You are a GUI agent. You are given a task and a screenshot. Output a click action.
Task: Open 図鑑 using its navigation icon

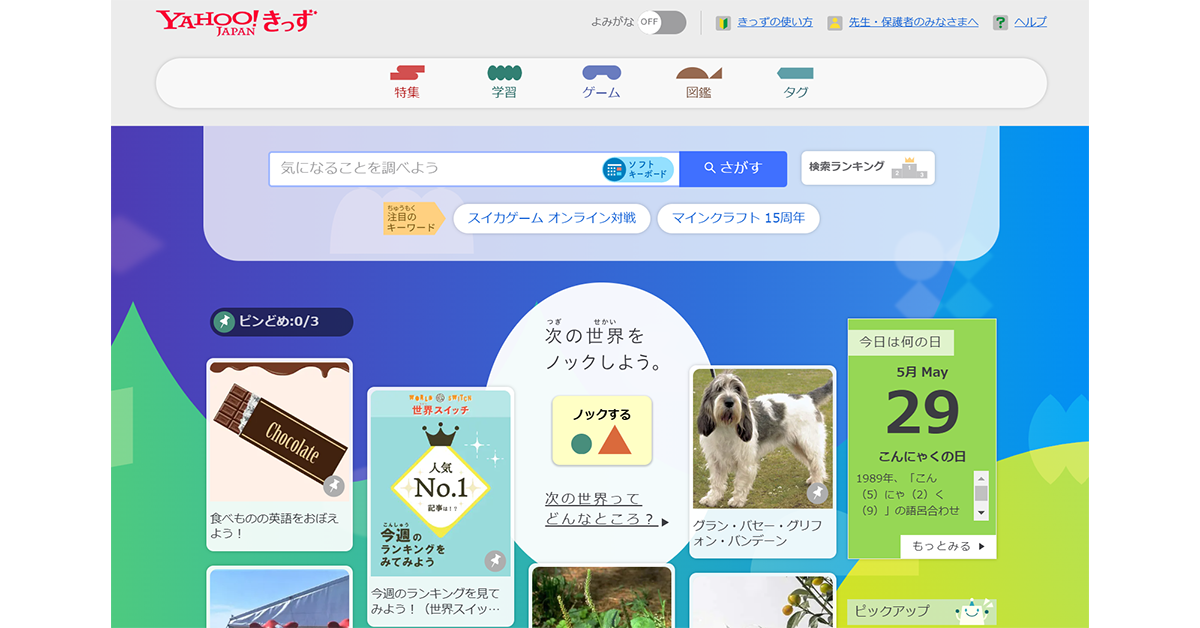coord(699,72)
